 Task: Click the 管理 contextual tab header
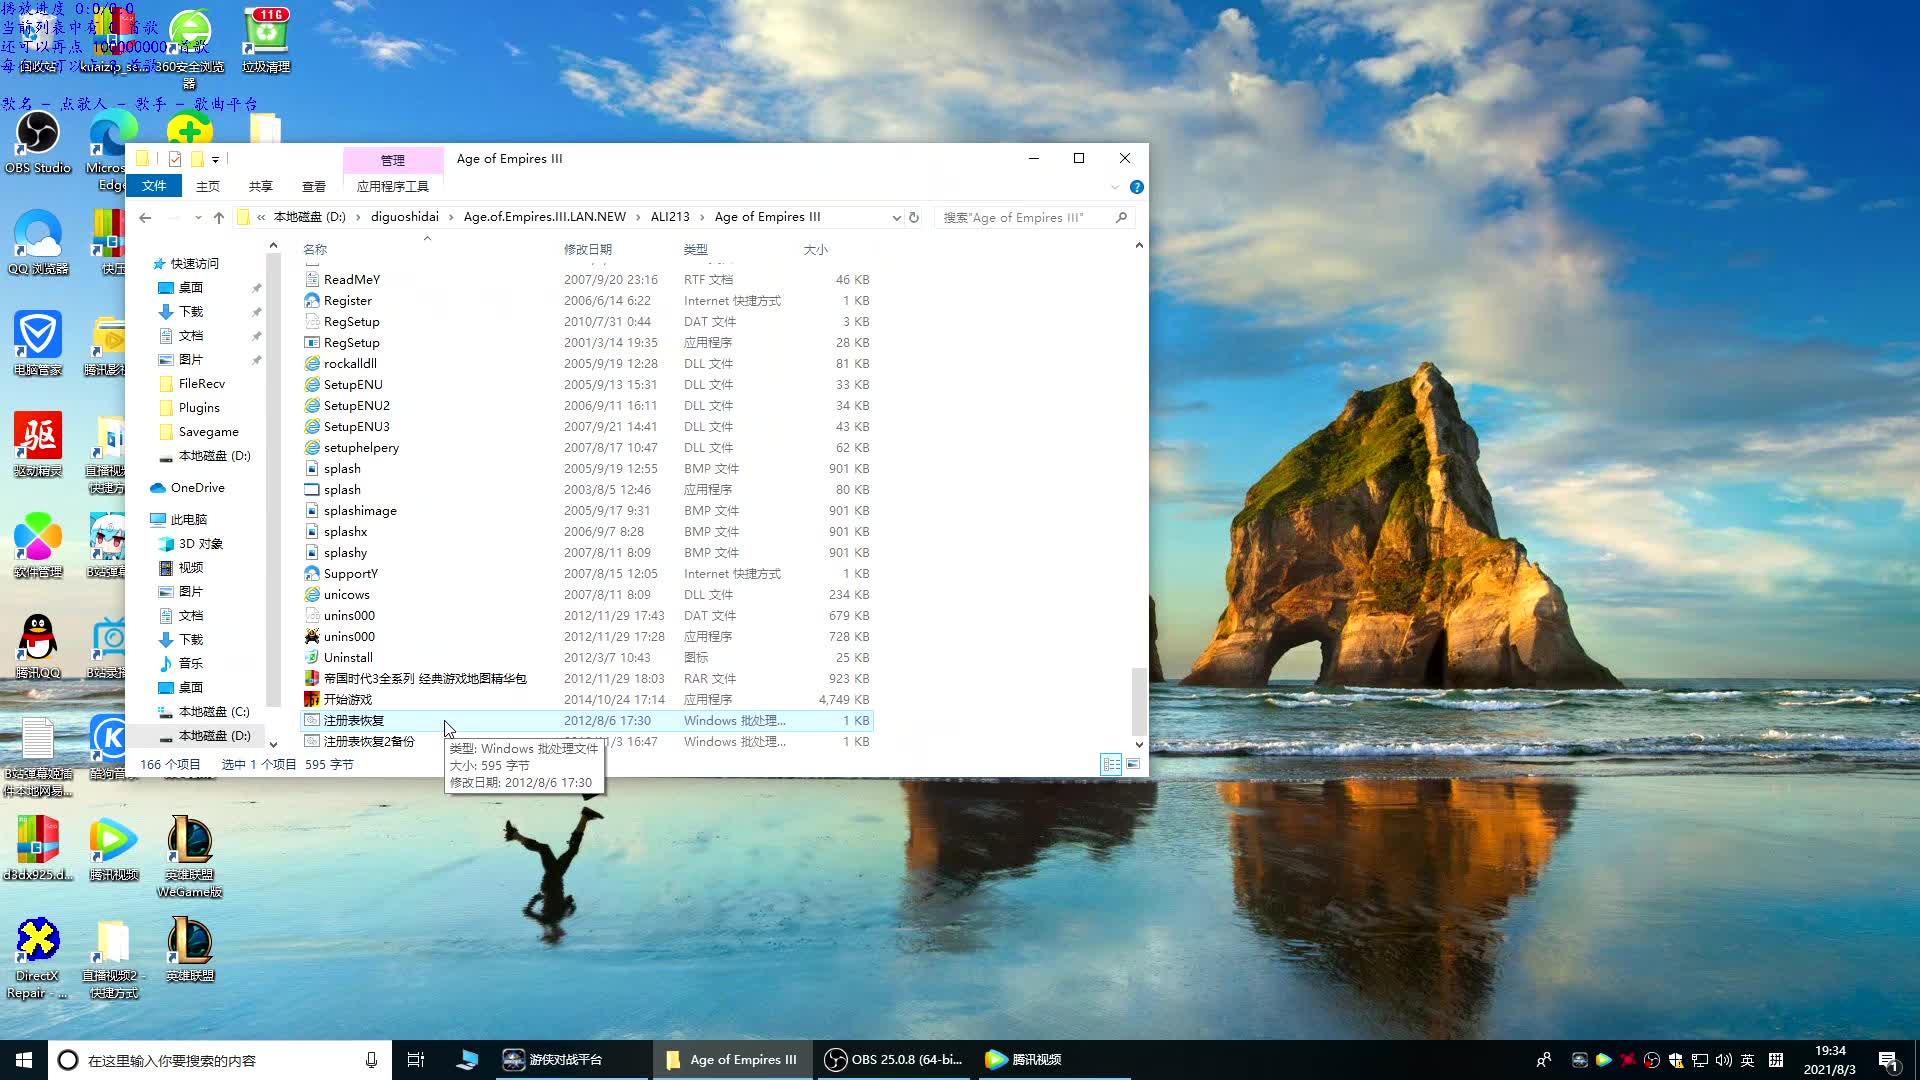click(x=393, y=160)
